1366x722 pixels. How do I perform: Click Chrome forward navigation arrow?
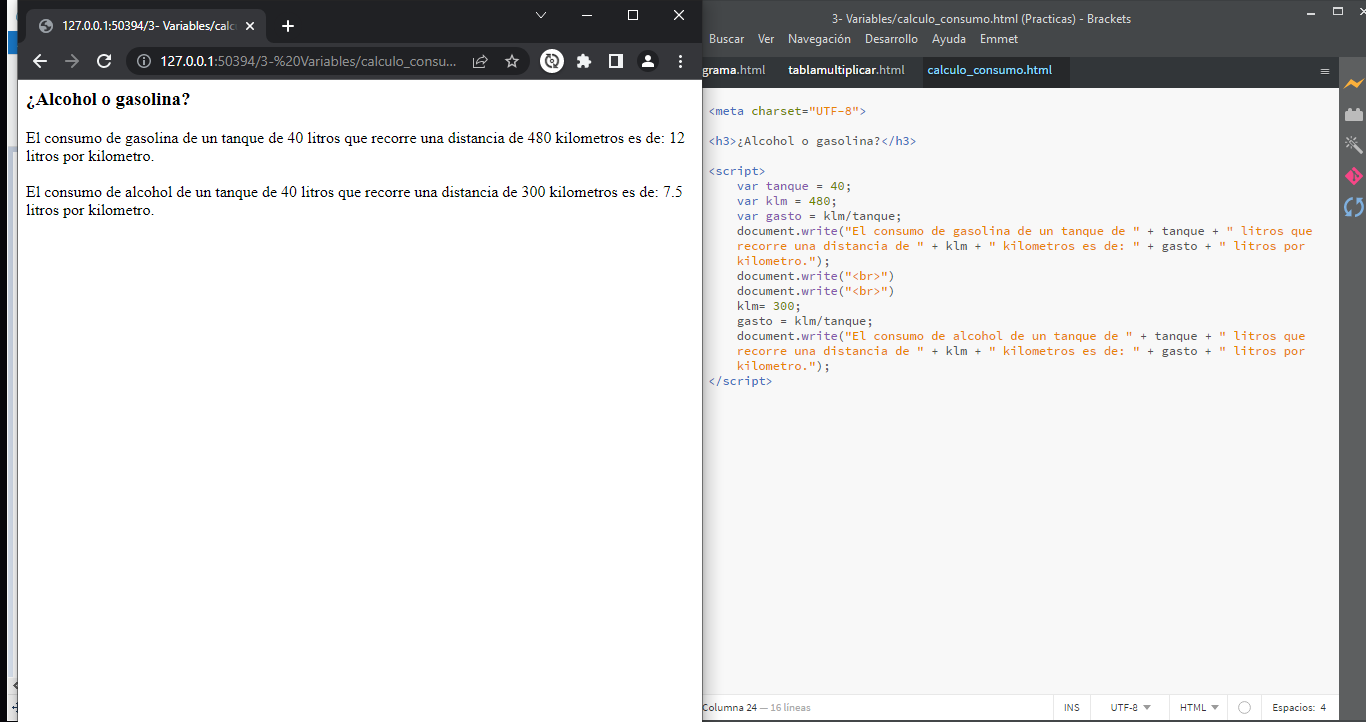(x=71, y=61)
